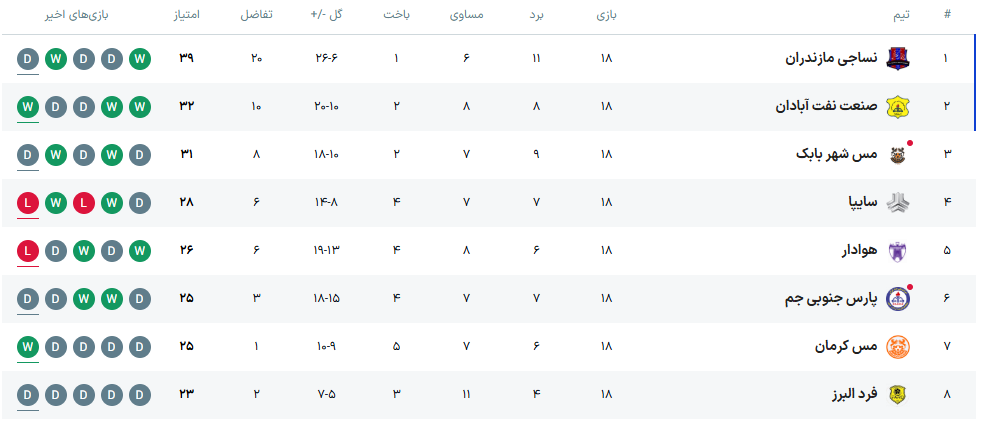Open the نساجی مازندران team name link
Viewport: 985px width, 423px height.
(830, 58)
